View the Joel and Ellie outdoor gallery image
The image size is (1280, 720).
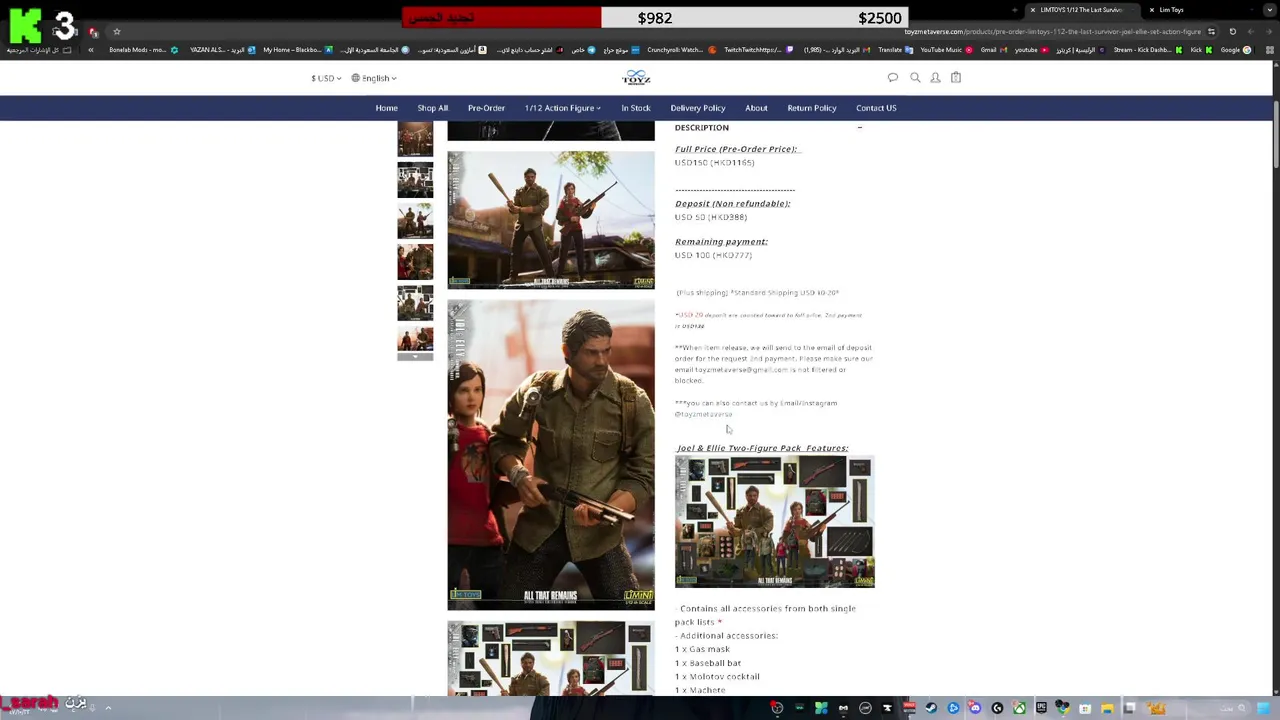coord(551,220)
